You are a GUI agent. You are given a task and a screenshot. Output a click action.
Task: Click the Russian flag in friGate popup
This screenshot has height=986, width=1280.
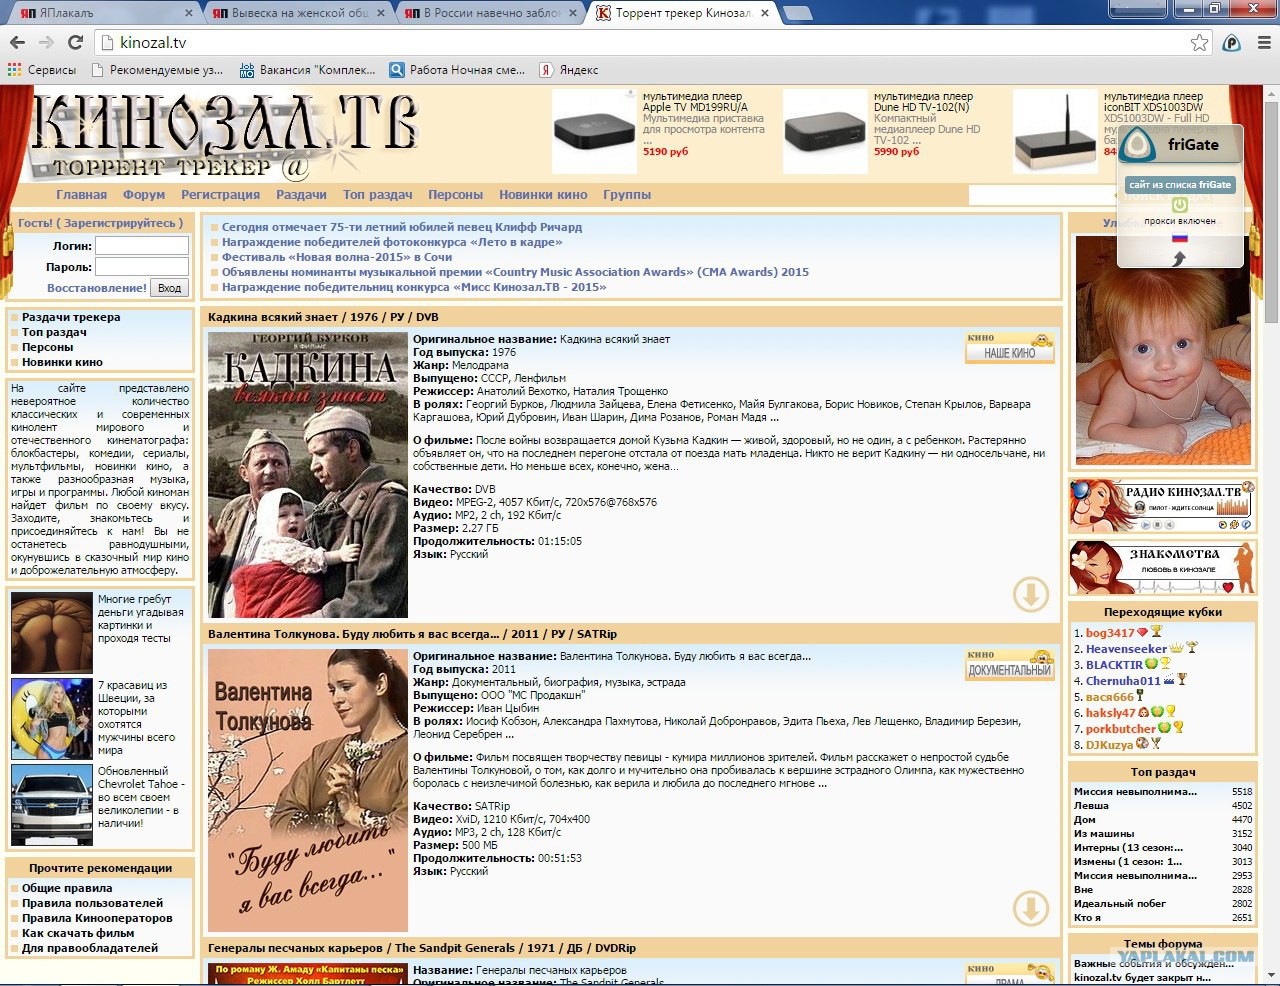(x=1180, y=238)
